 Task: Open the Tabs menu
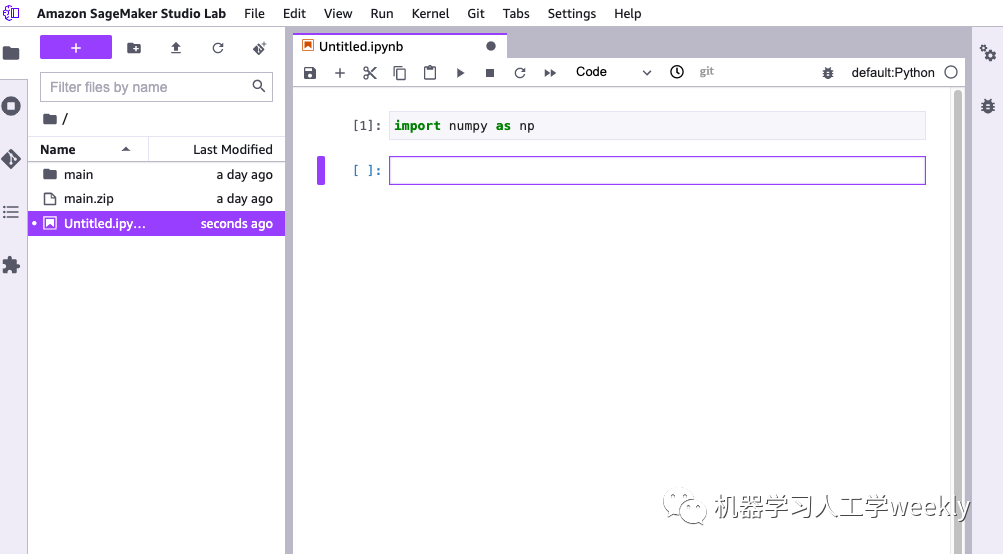click(x=516, y=13)
